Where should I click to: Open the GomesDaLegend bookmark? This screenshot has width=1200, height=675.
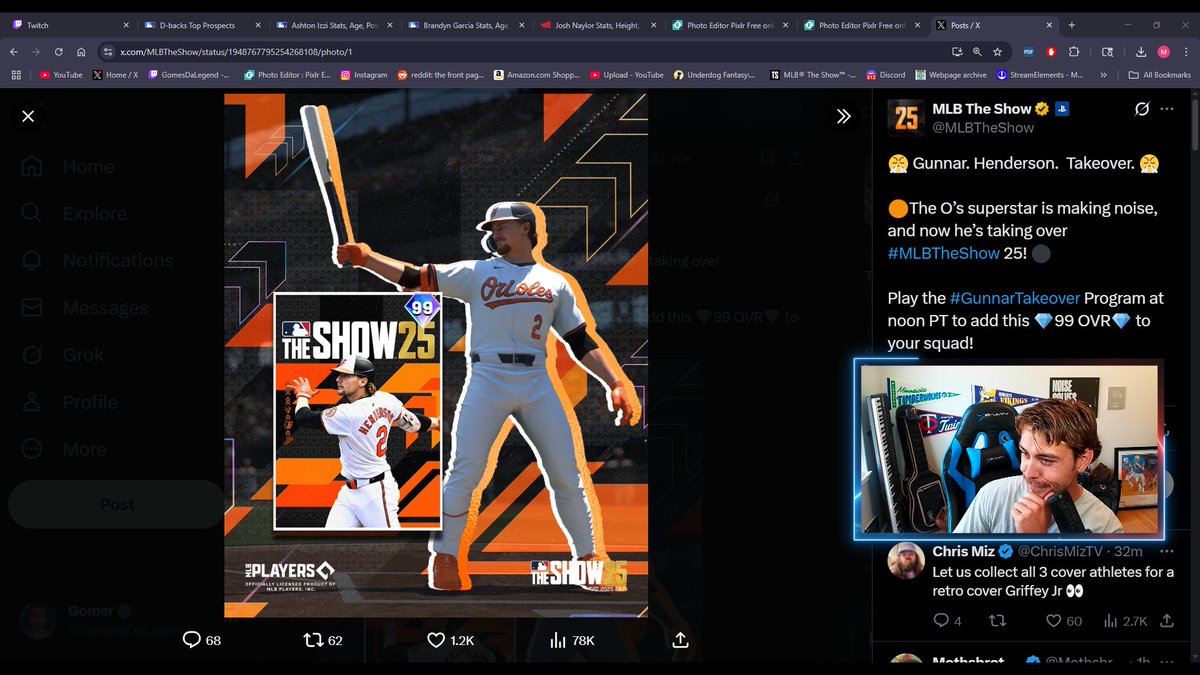pyautogui.click(x=188, y=74)
